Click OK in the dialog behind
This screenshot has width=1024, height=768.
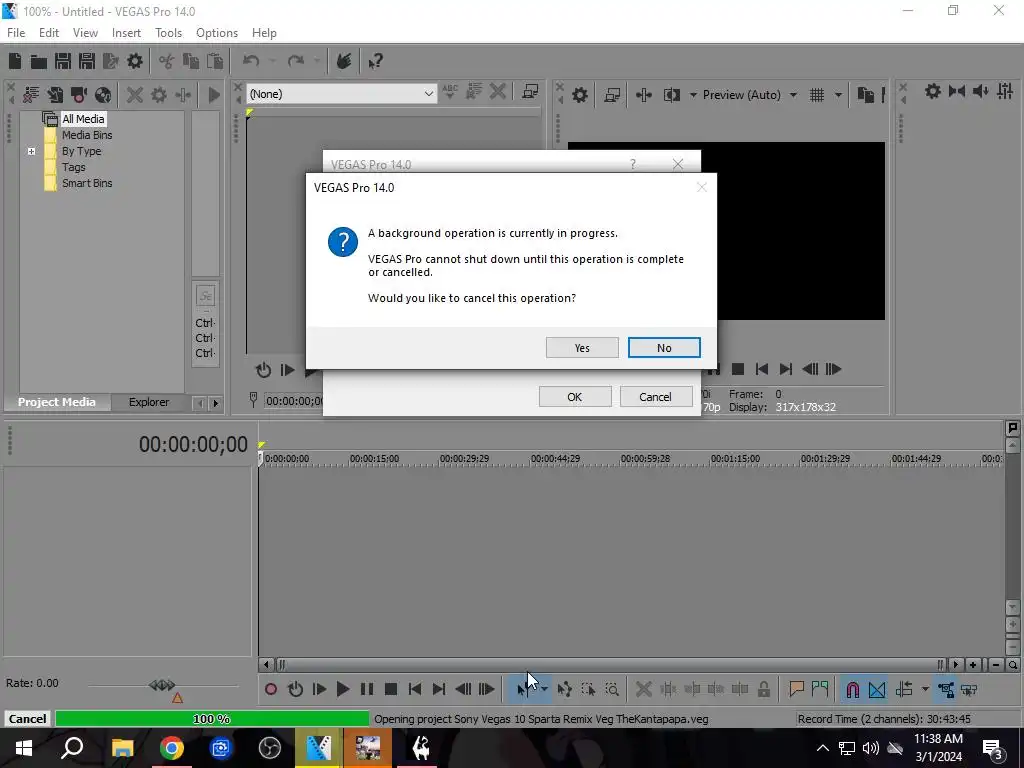[x=575, y=397]
